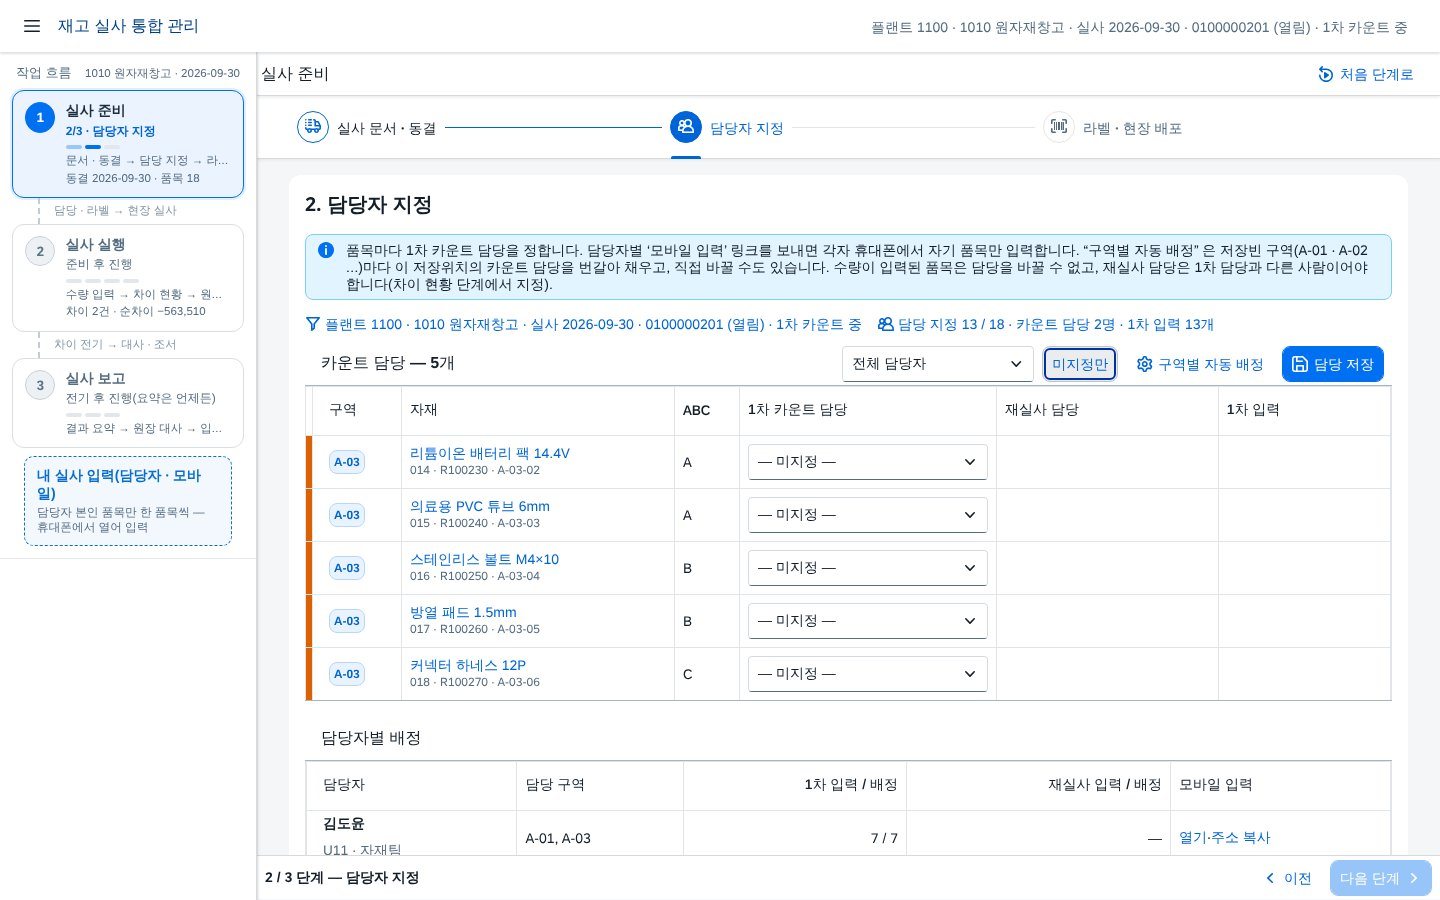Viewport: 1440px width, 900px height.
Task: Open the 실사 실행 workflow card
Action: (x=128, y=278)
